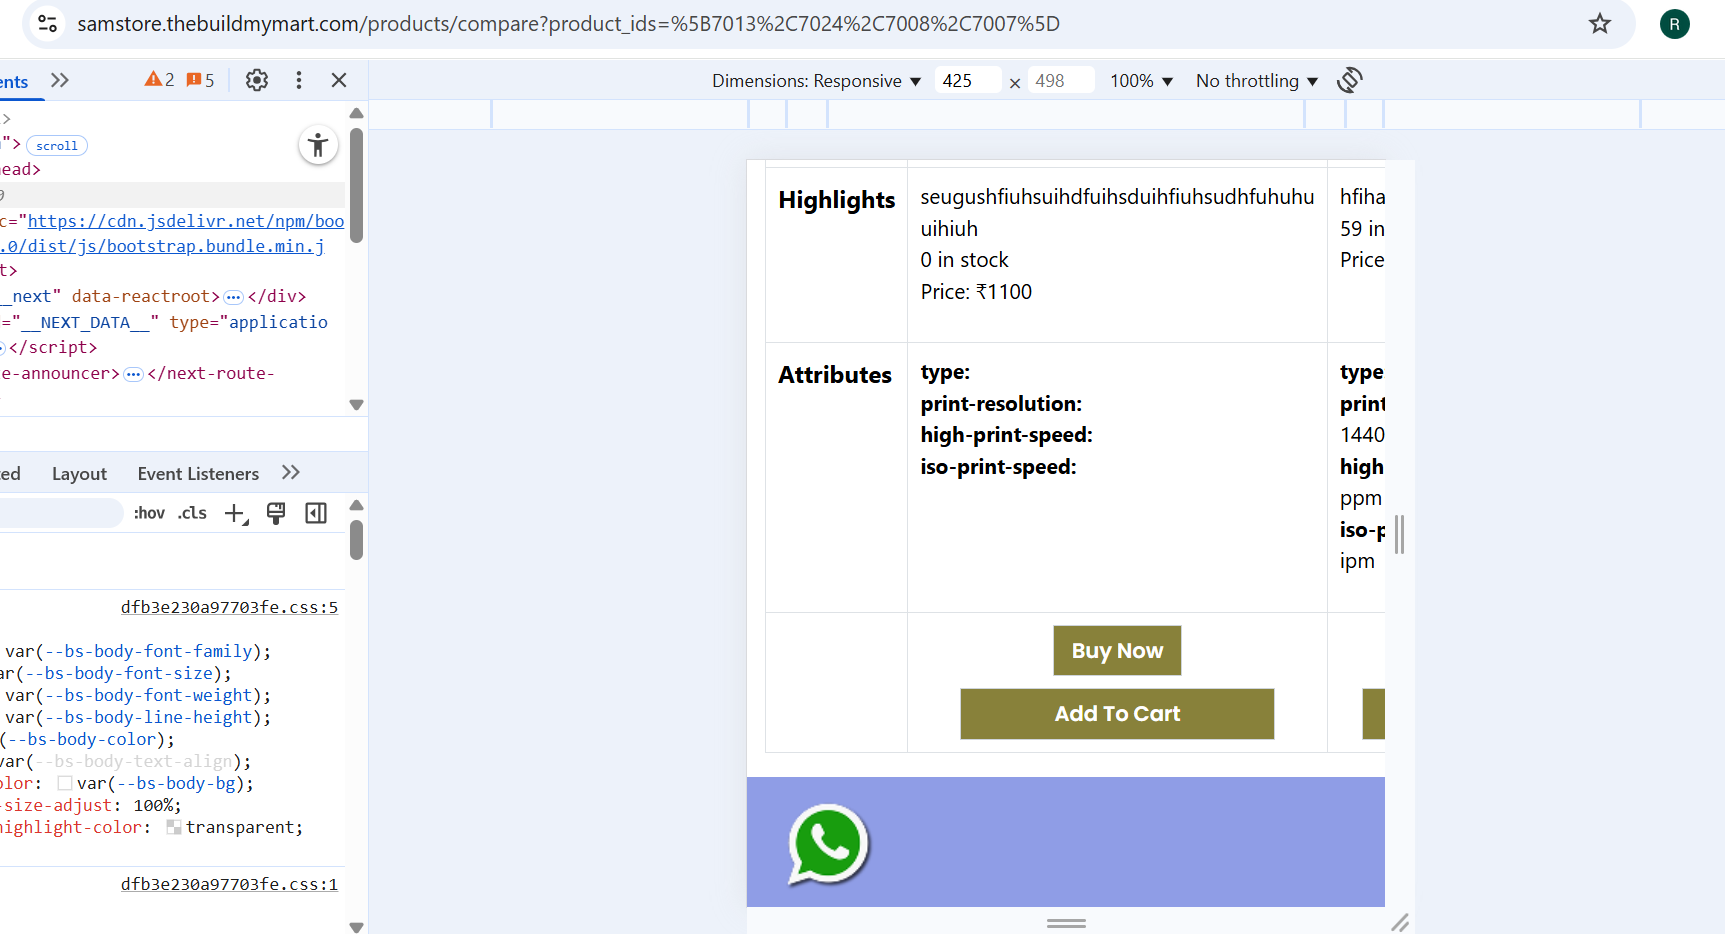Open the issues count showing 5
The width and height of the screenshot is (1725, 934).
click(200, 80)
